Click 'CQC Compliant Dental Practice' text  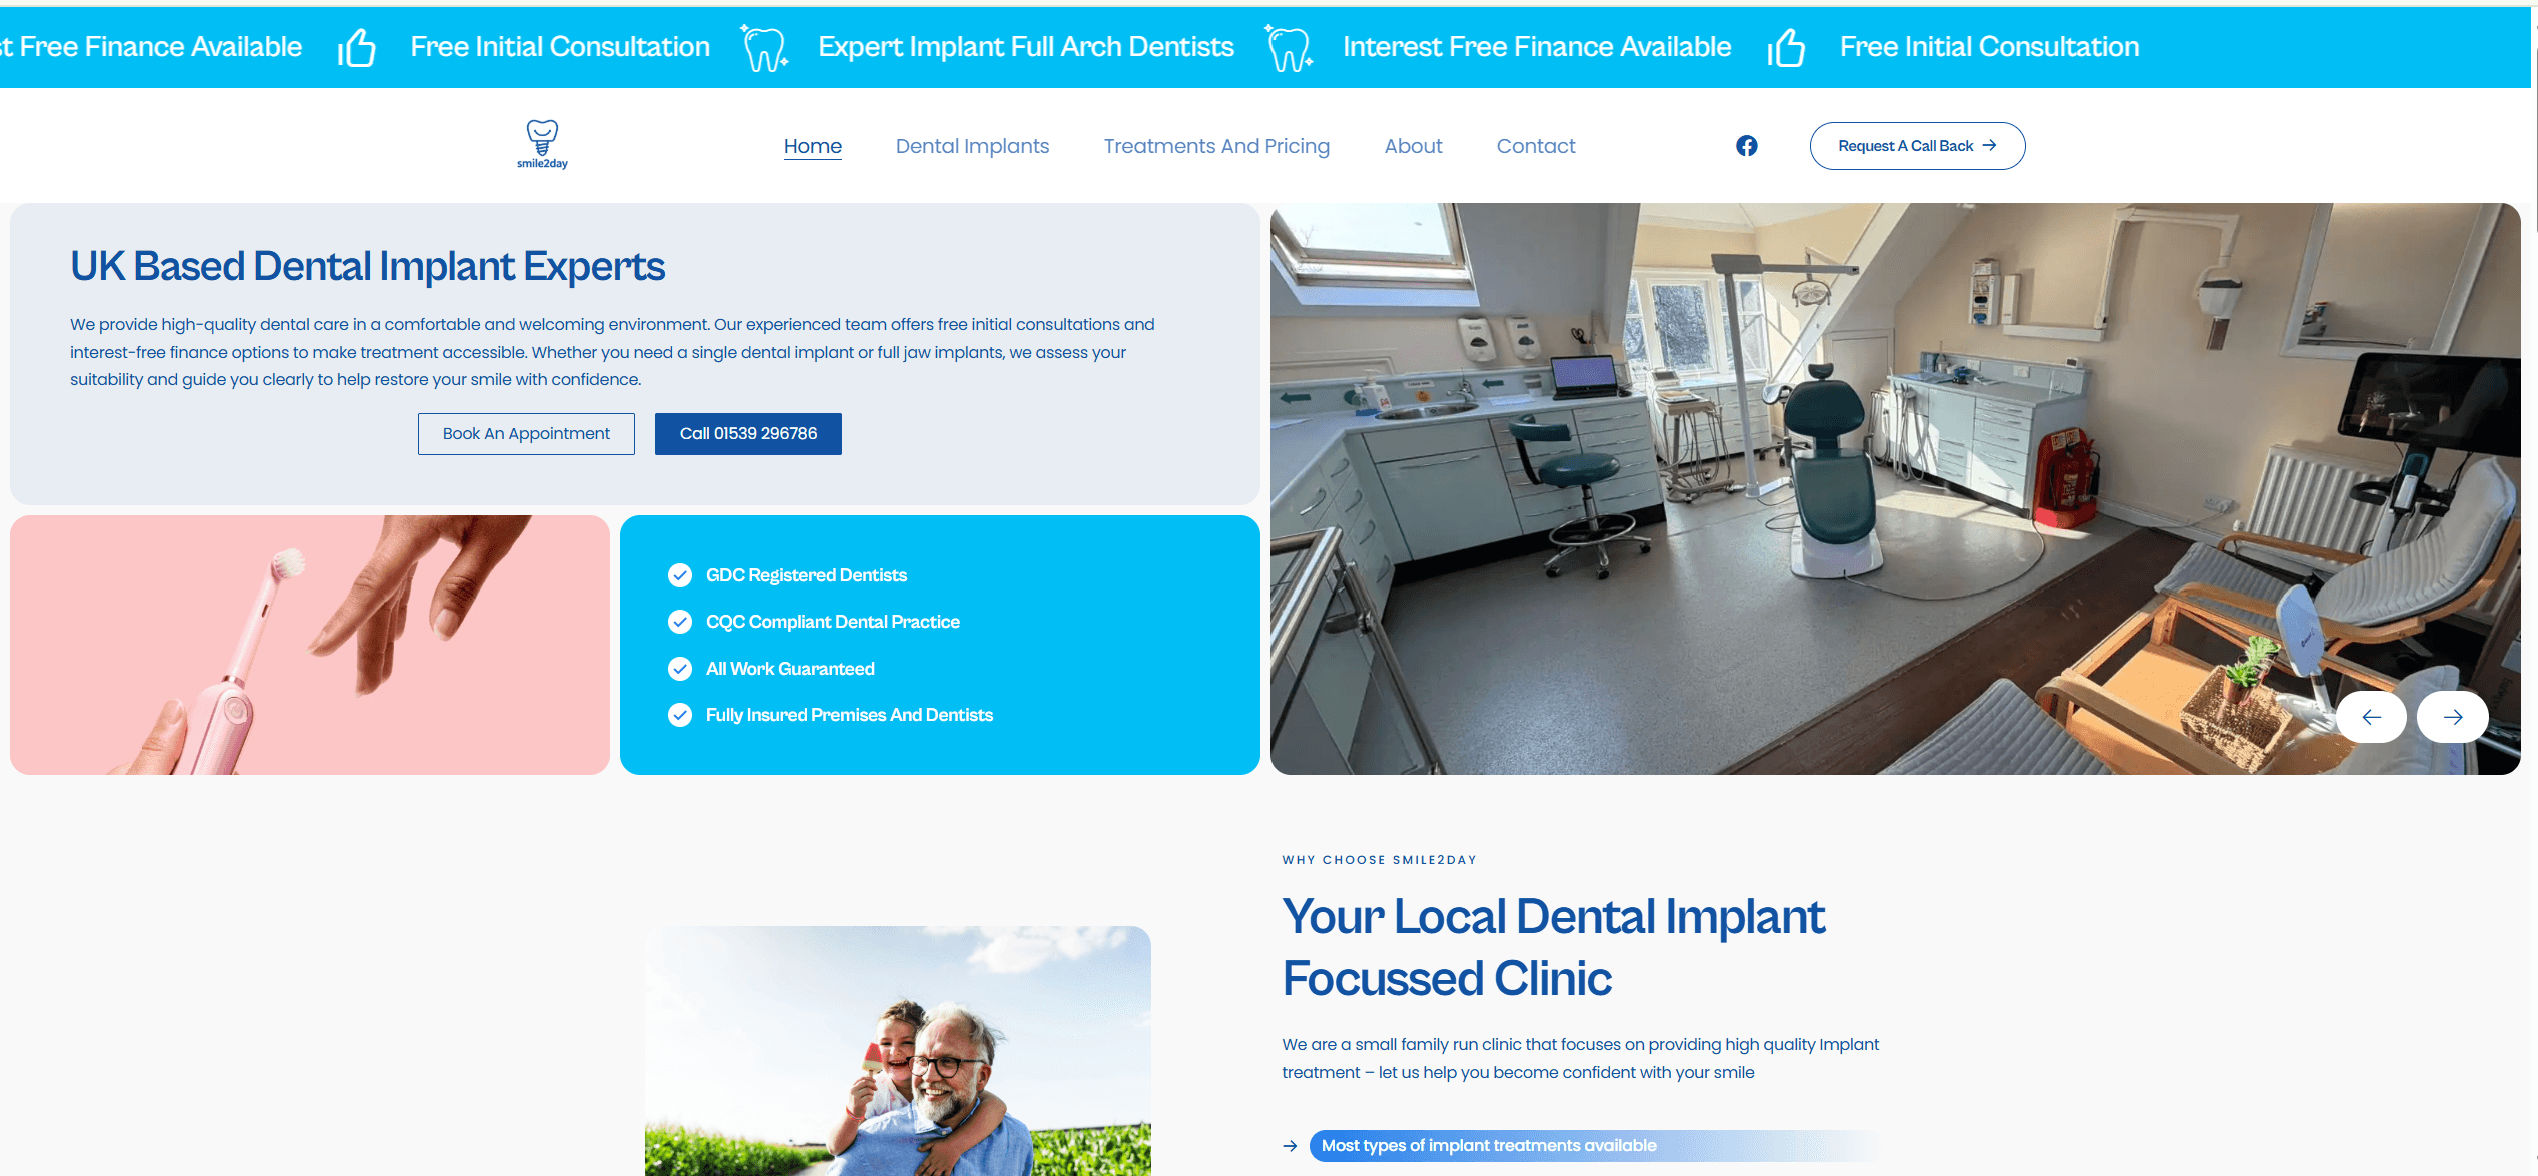(833, 622)
